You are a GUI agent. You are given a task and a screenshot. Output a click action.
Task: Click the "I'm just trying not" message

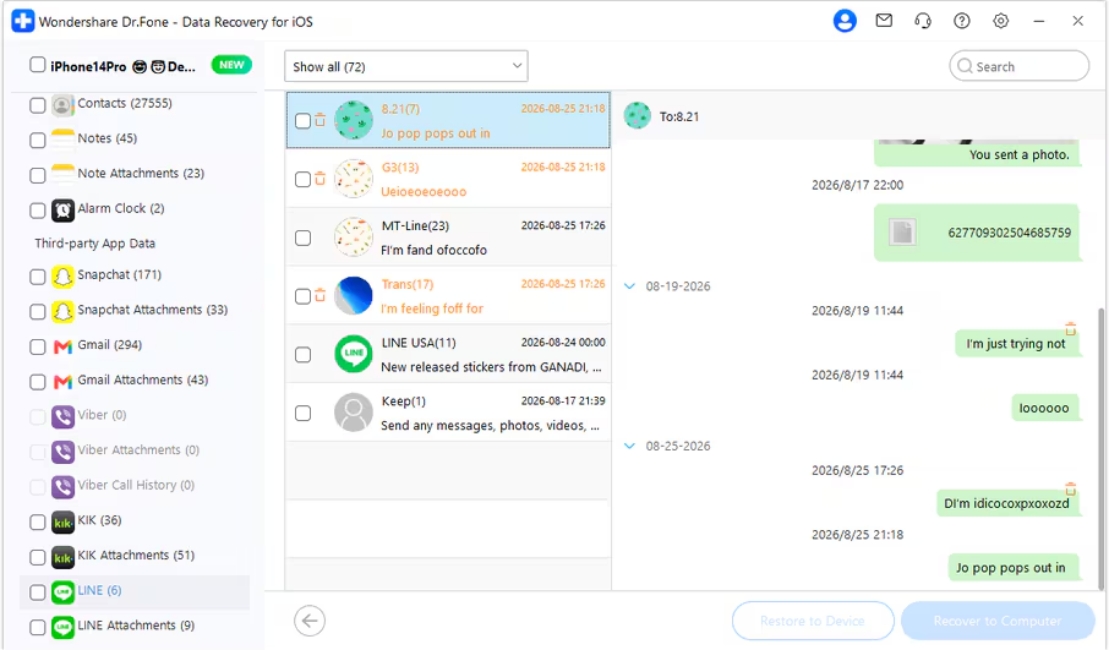[1016, 344]
